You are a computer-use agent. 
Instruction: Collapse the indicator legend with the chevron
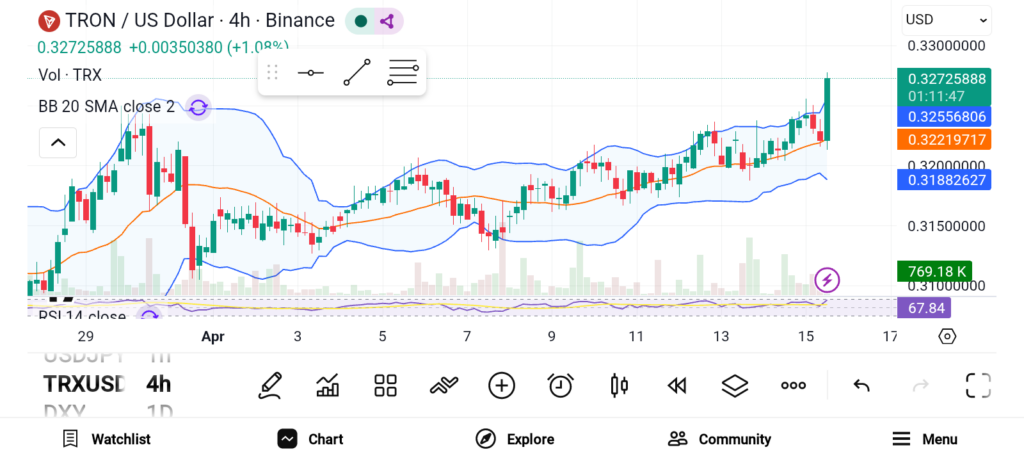tap(58, 143)
